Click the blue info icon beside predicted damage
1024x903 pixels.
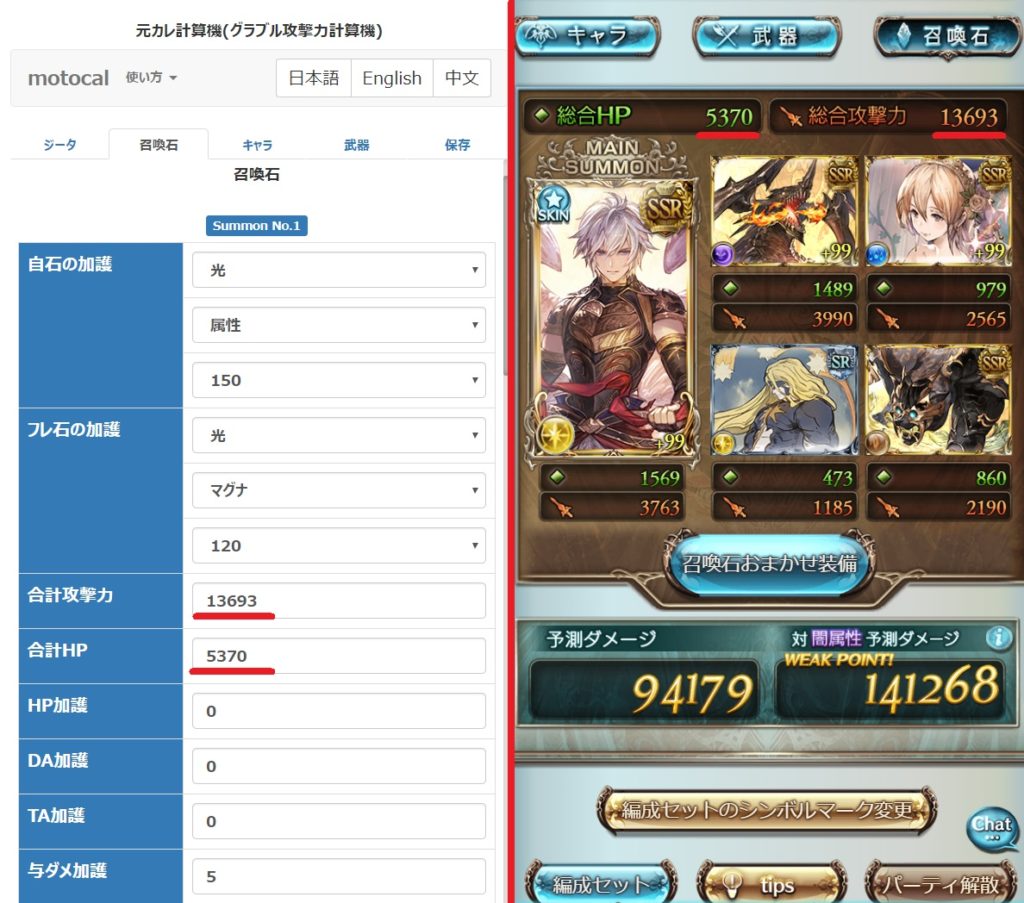[999, 637]
